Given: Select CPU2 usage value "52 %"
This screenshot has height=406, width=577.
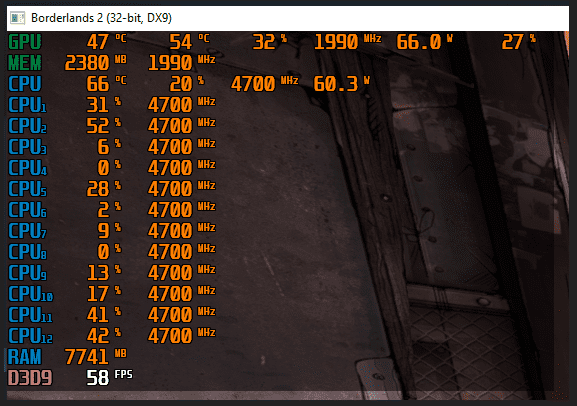Looking at the screenshot, I should pyautogui.click(x=104, y=126).
